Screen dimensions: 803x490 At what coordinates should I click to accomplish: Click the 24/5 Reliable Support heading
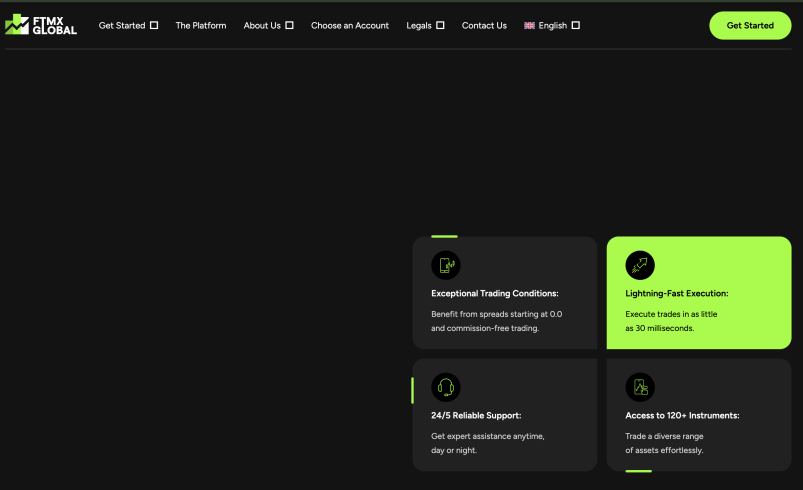(476, 415)
